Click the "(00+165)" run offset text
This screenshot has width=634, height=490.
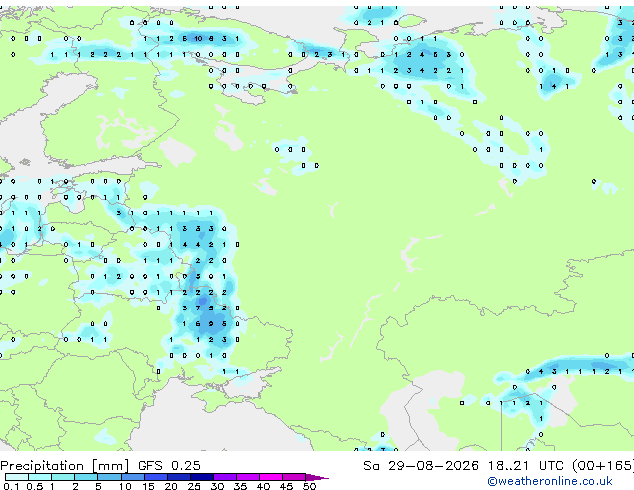point(603,466)
